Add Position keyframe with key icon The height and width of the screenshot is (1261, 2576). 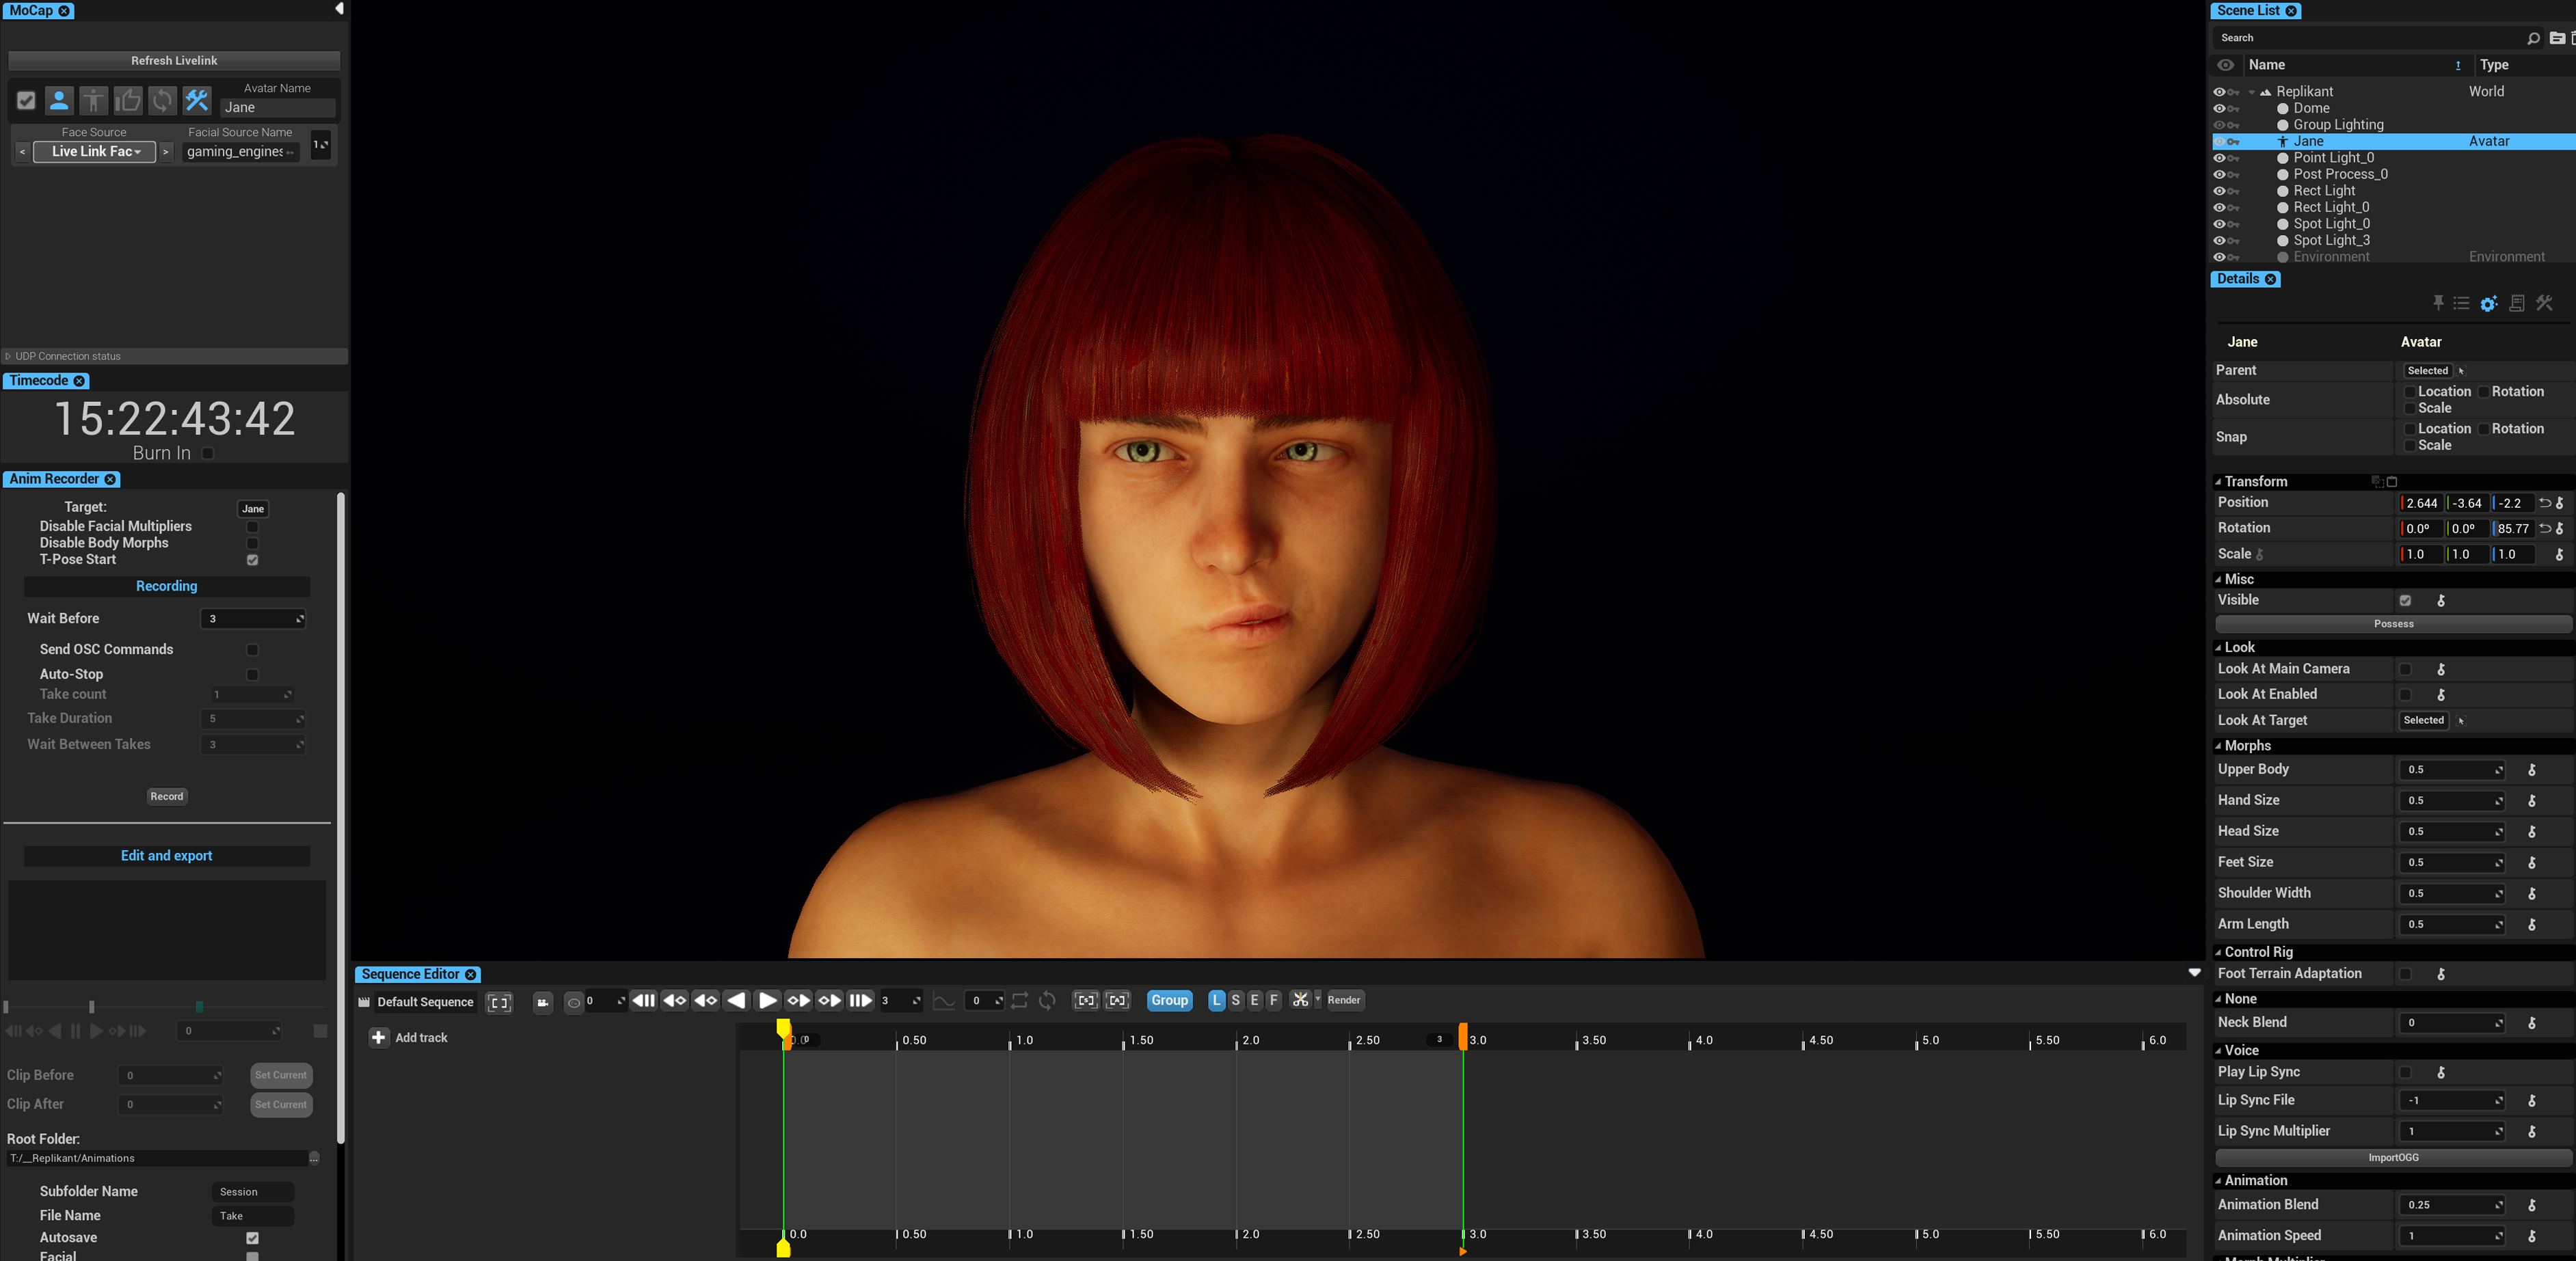coord(2560,503)
